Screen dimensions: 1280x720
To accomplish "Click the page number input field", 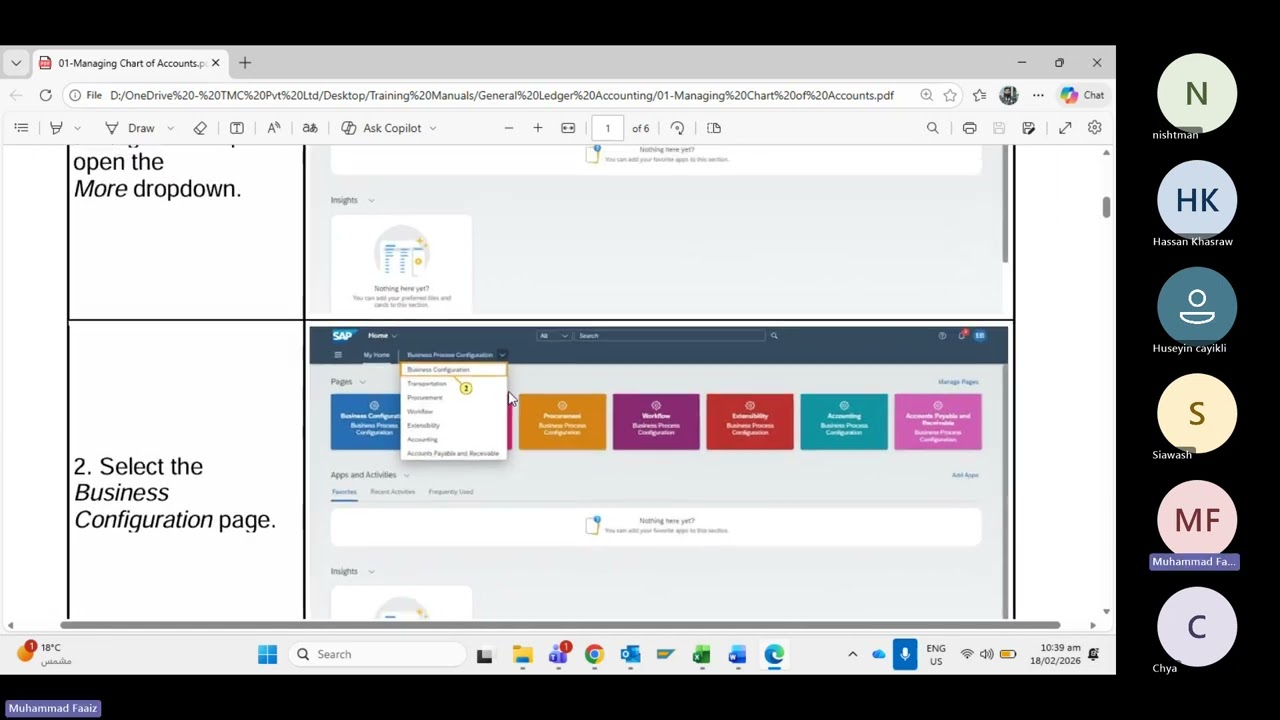I will pos(607,128).
